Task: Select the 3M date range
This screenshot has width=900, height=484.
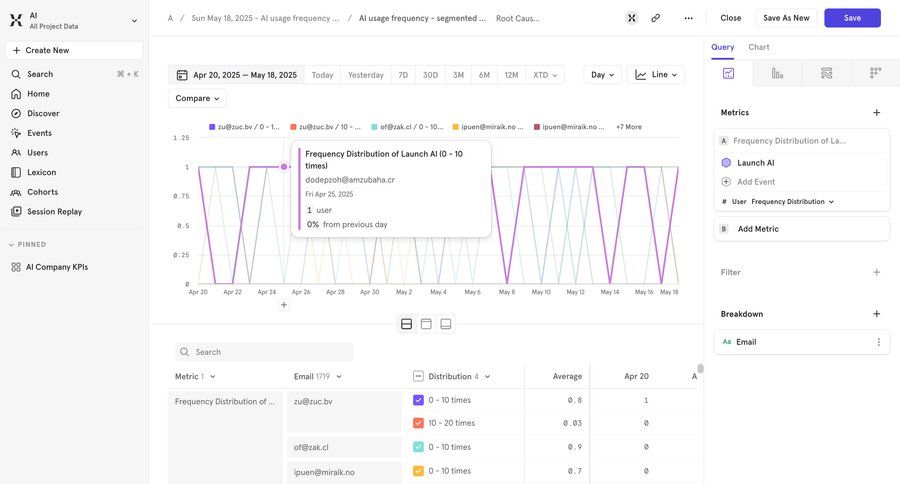Action: pyautogui.click(x=458, y=75)
